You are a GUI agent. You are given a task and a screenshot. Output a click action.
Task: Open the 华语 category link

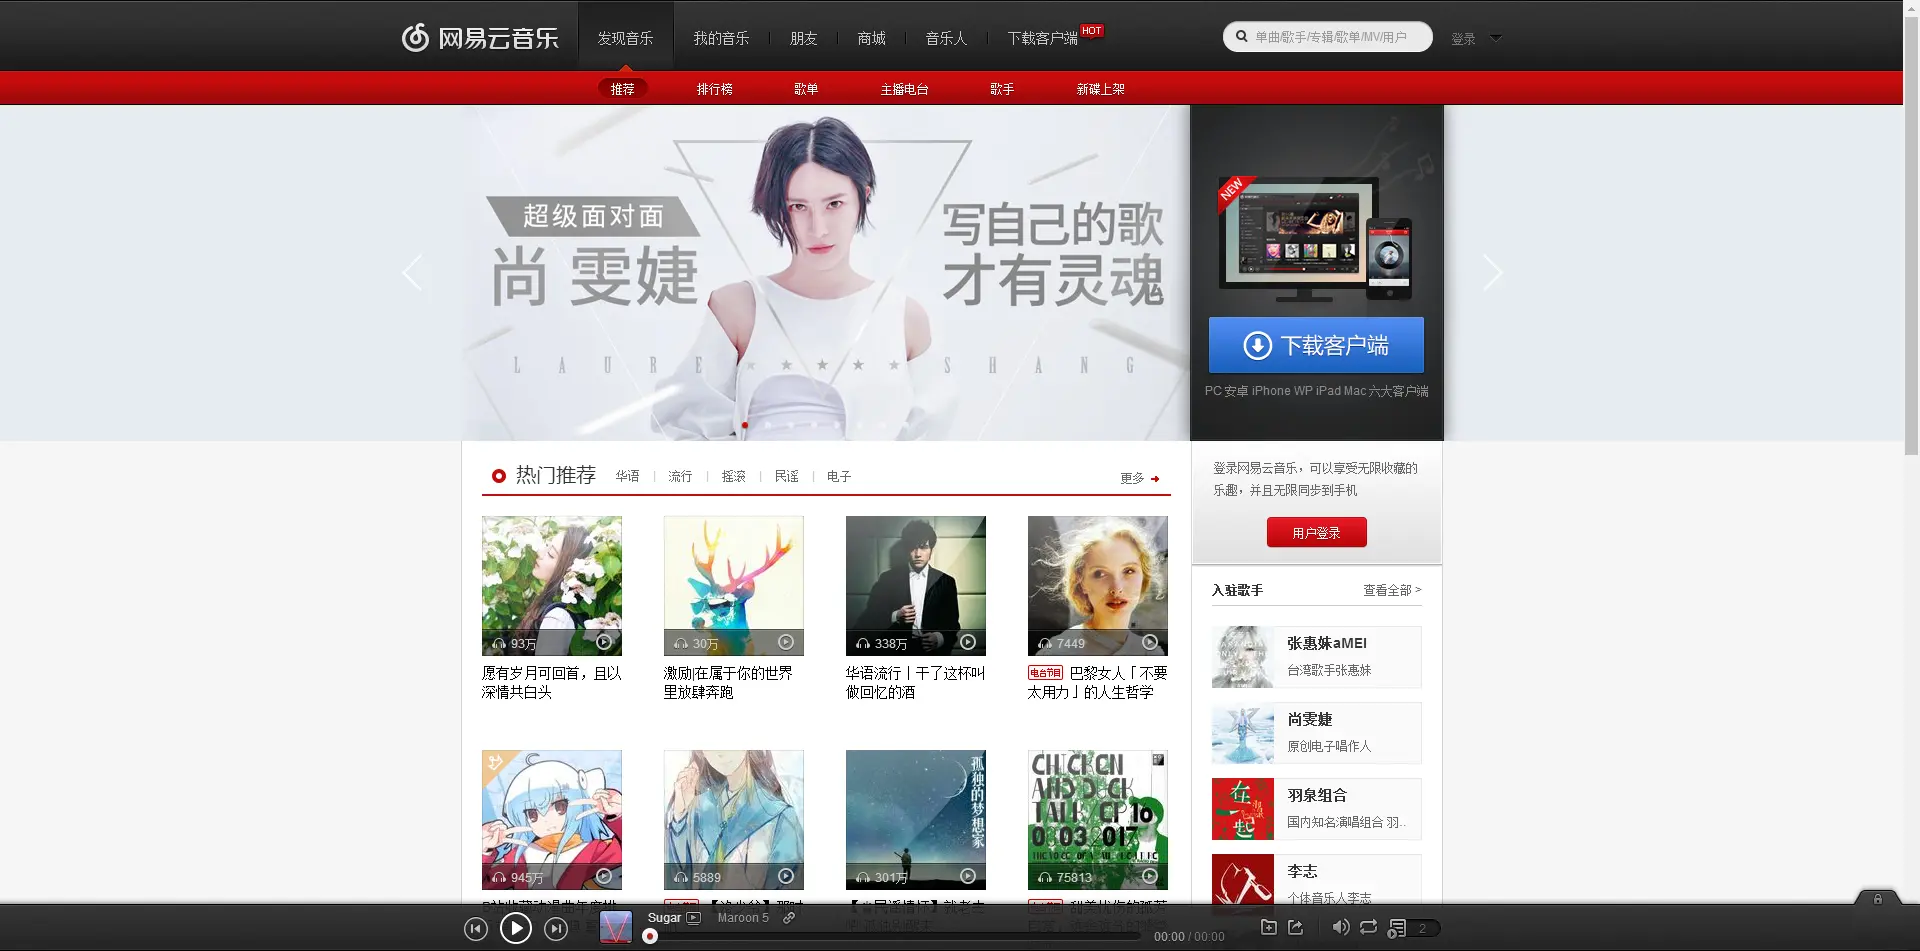[x=627, y=476]
